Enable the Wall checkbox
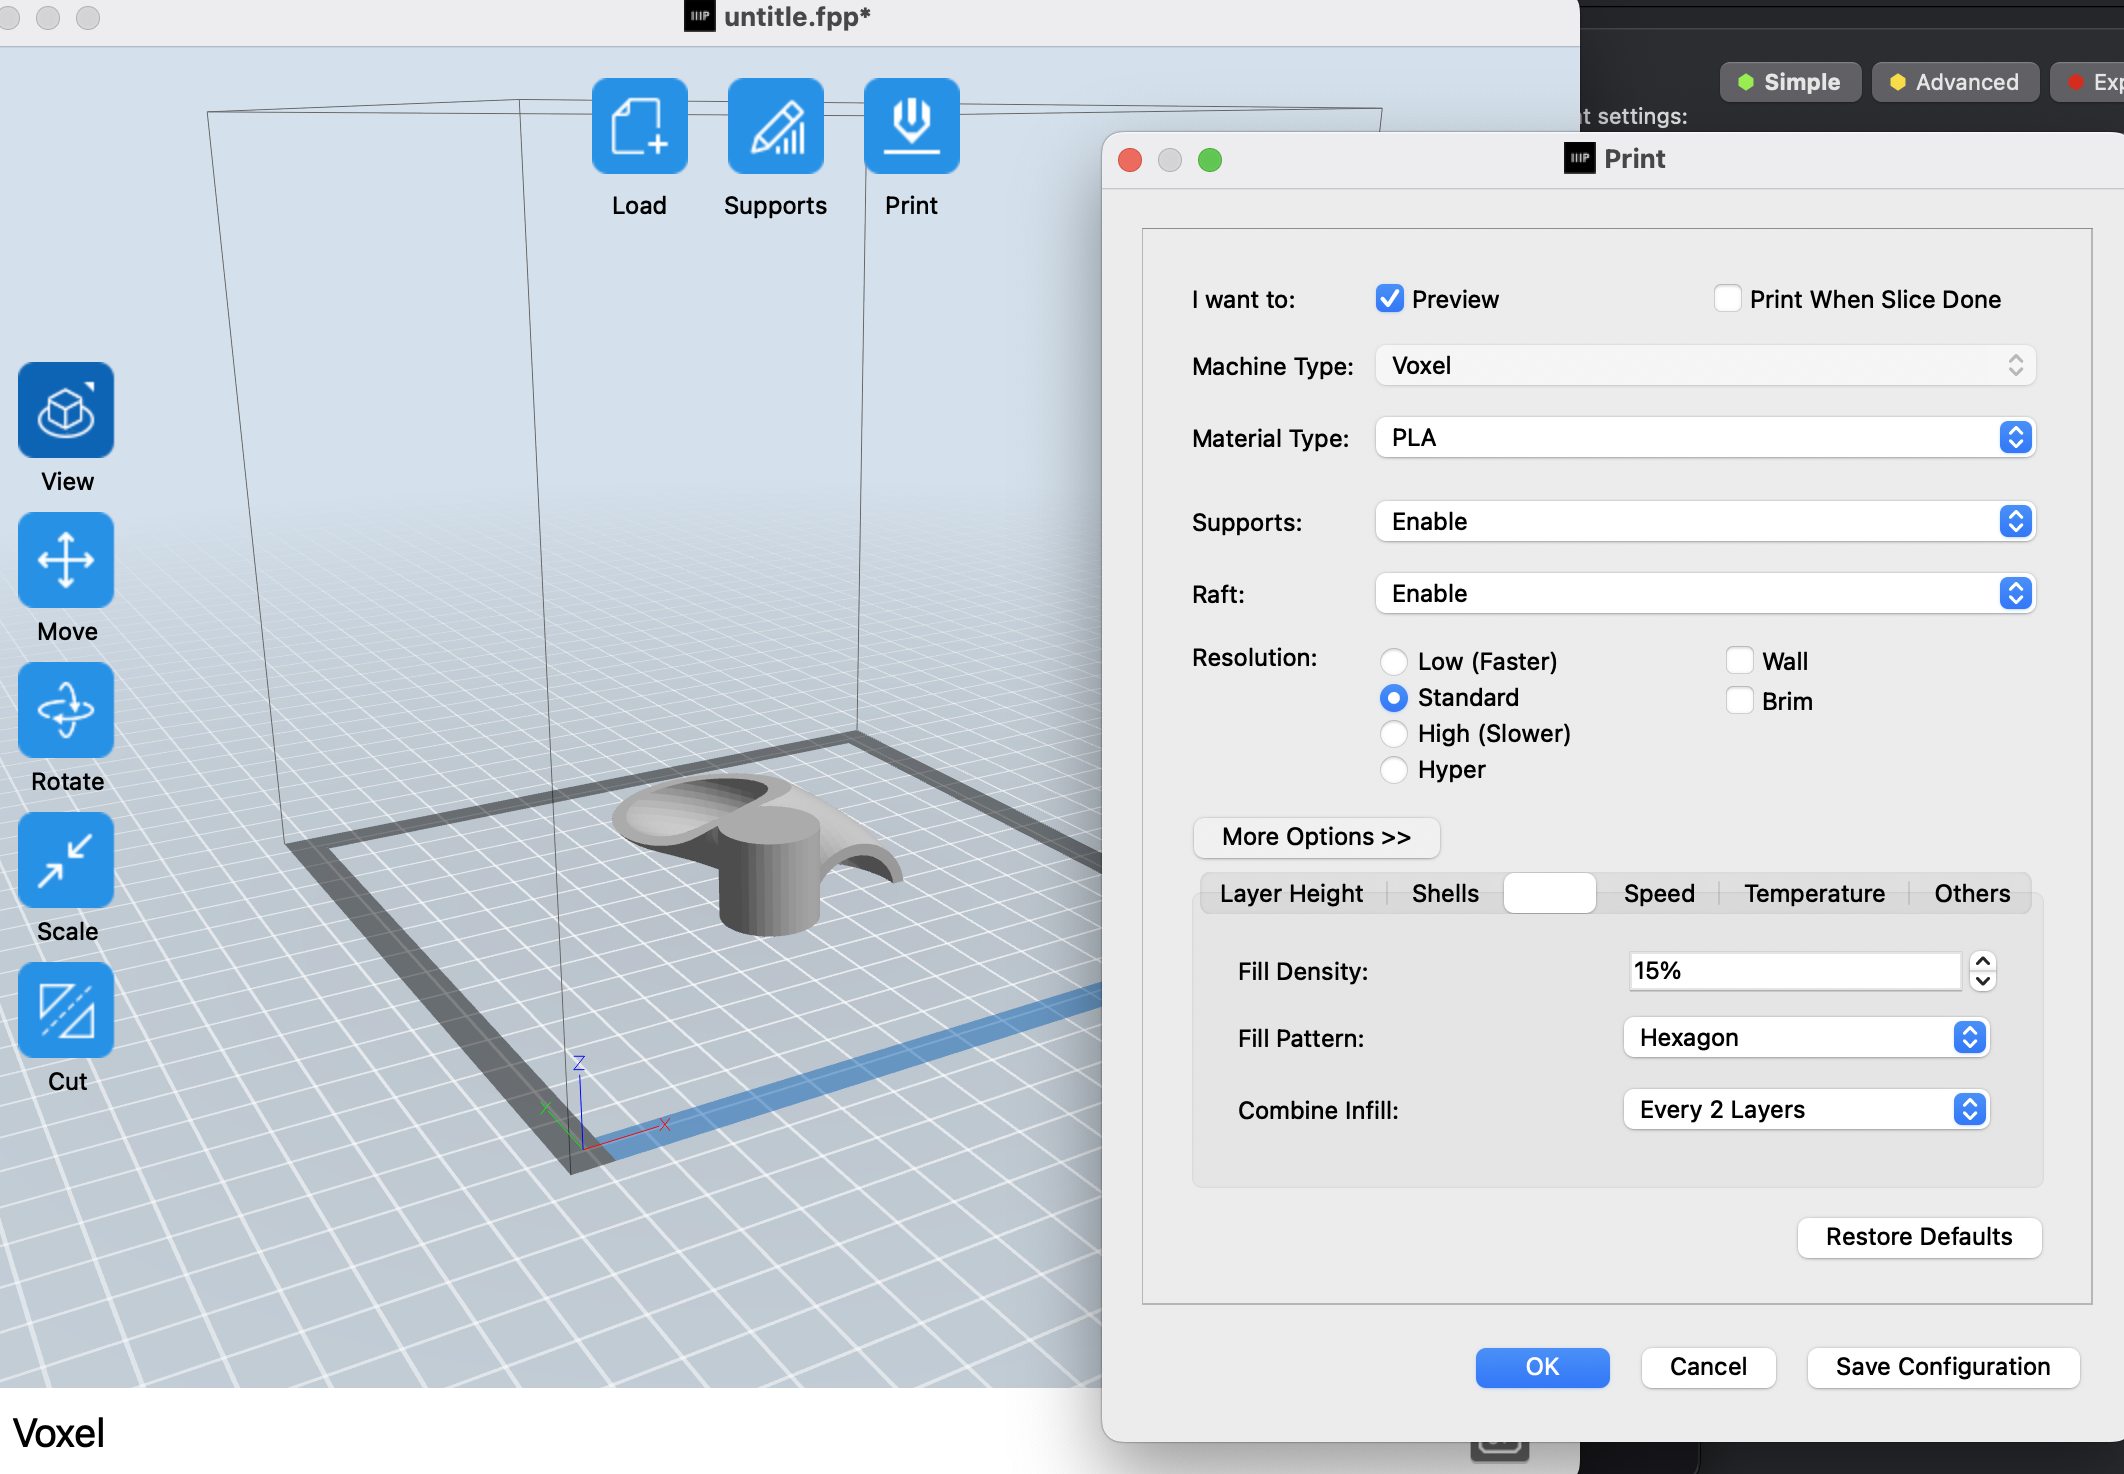Viewport: 2124px width, 1474px height. tap(1739, 661)
